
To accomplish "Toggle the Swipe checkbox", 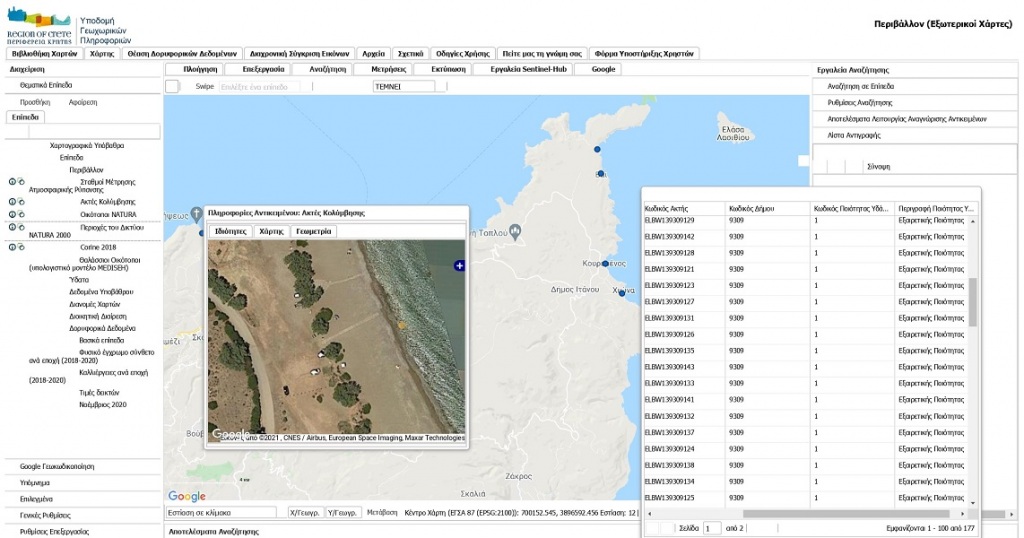I will pyautogui.click(x=172, y=87).
